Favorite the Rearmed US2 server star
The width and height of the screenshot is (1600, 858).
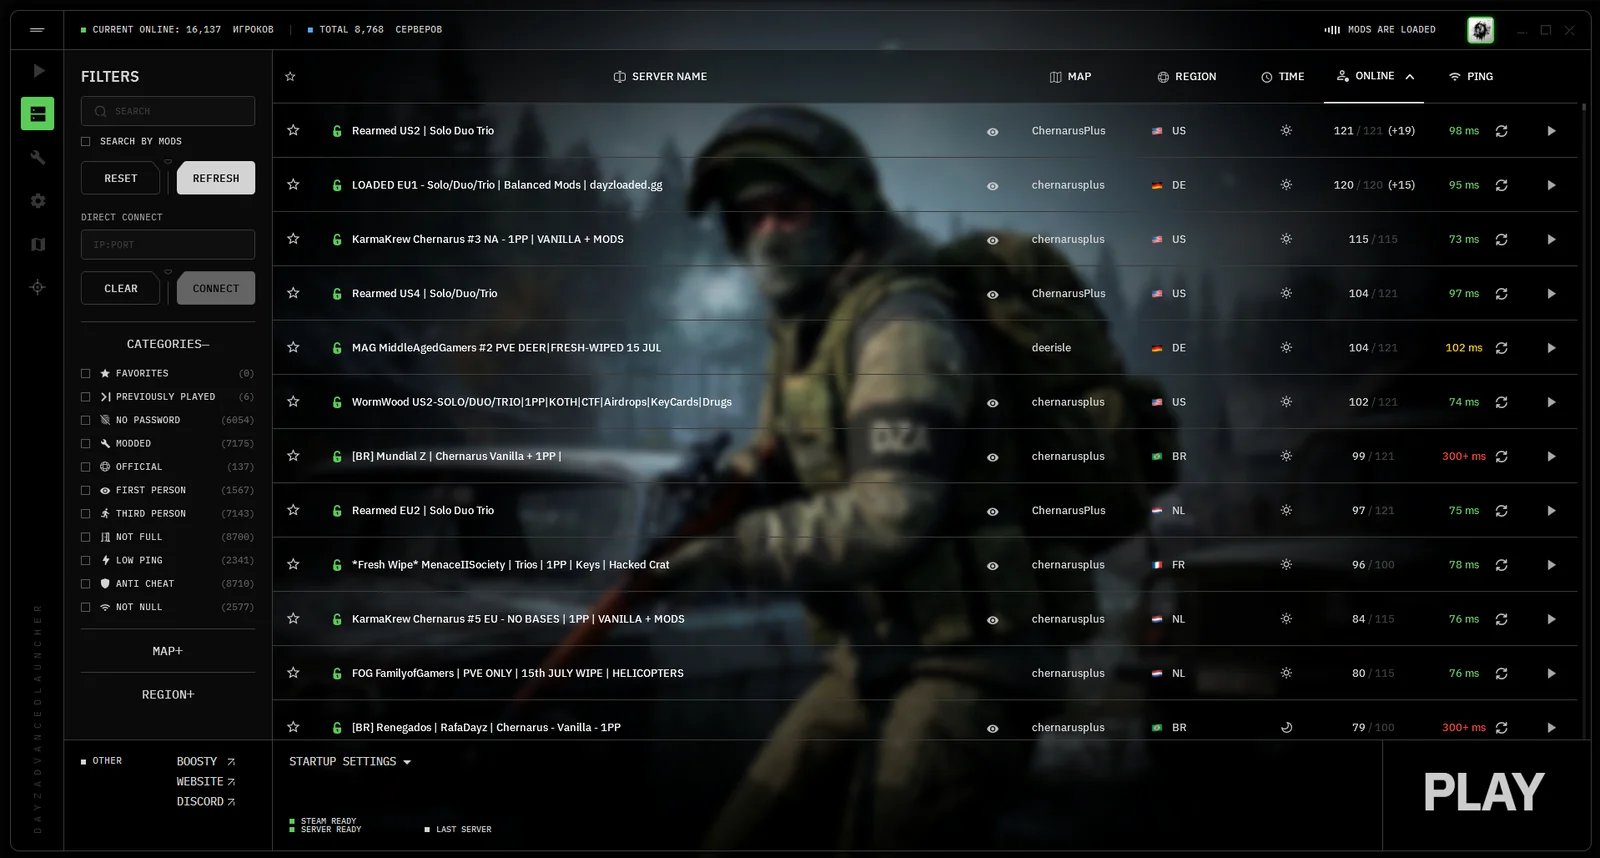point(293,130)
